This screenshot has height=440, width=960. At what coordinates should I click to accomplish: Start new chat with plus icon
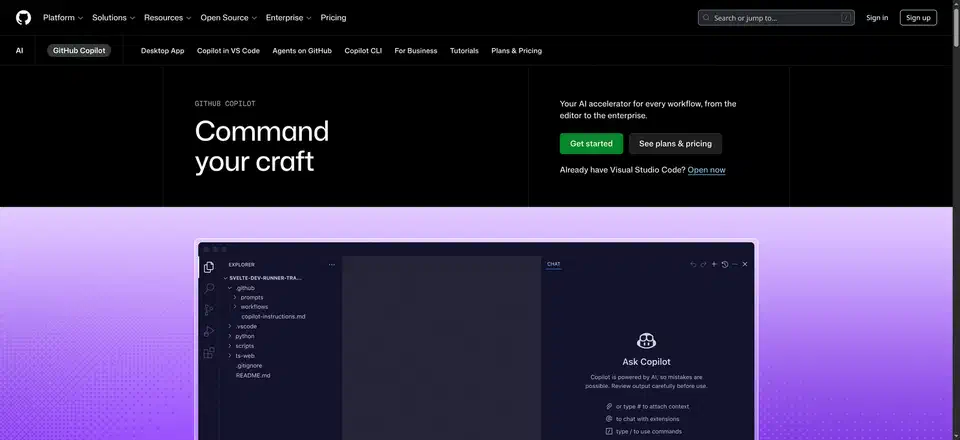point(714,264)
